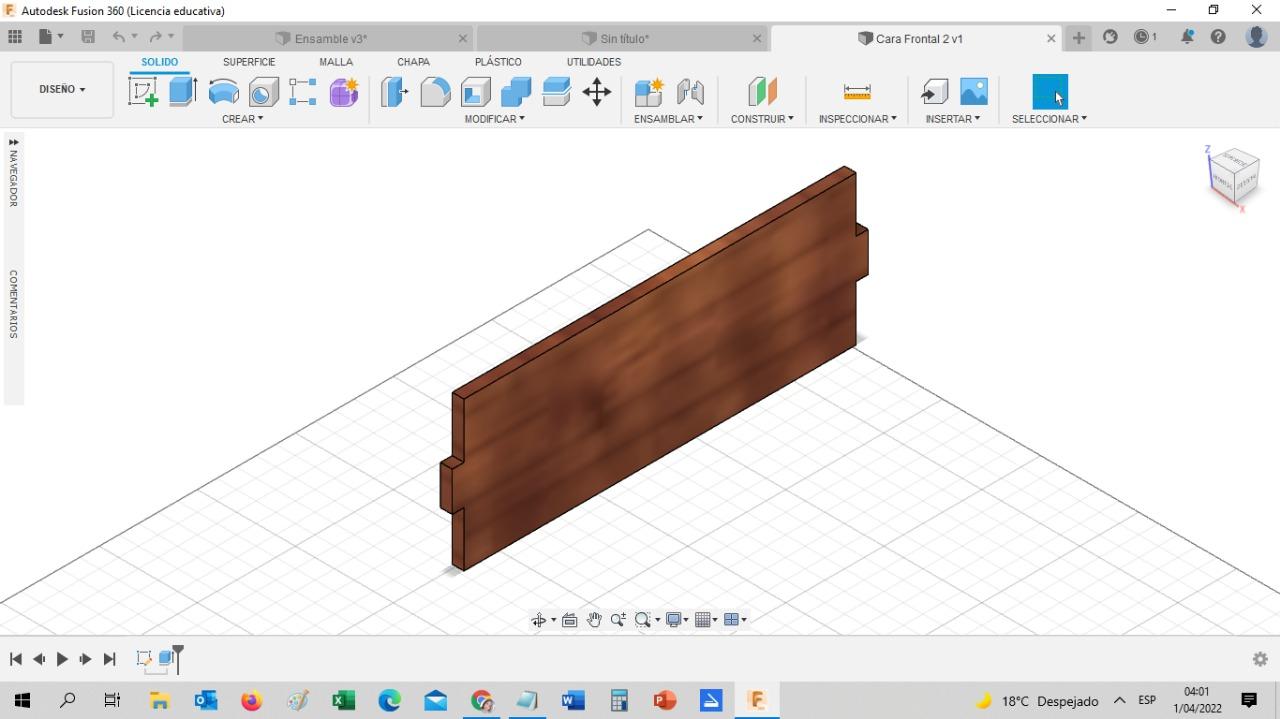Expand the MODIFICAR dropdown menu
This screenshot has height=719, width=1280.
[494, 119]
